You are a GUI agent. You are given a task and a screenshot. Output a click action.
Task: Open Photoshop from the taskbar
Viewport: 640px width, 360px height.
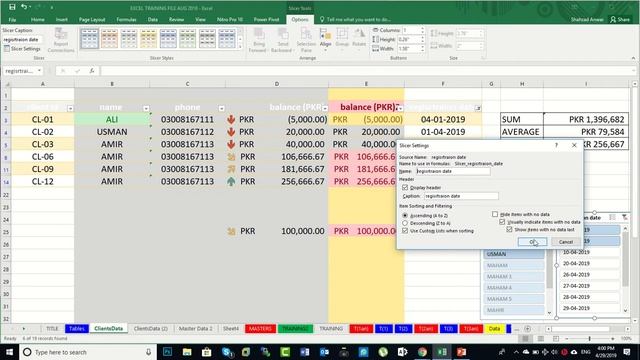click(167, 352)
